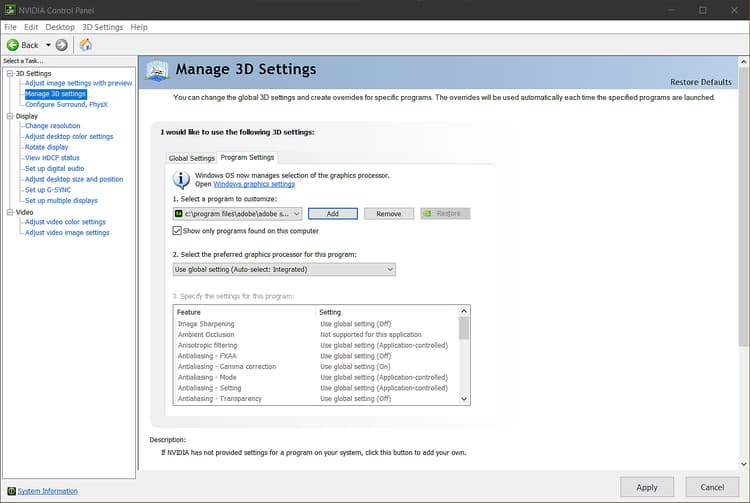Open the Edit menu

31,27
